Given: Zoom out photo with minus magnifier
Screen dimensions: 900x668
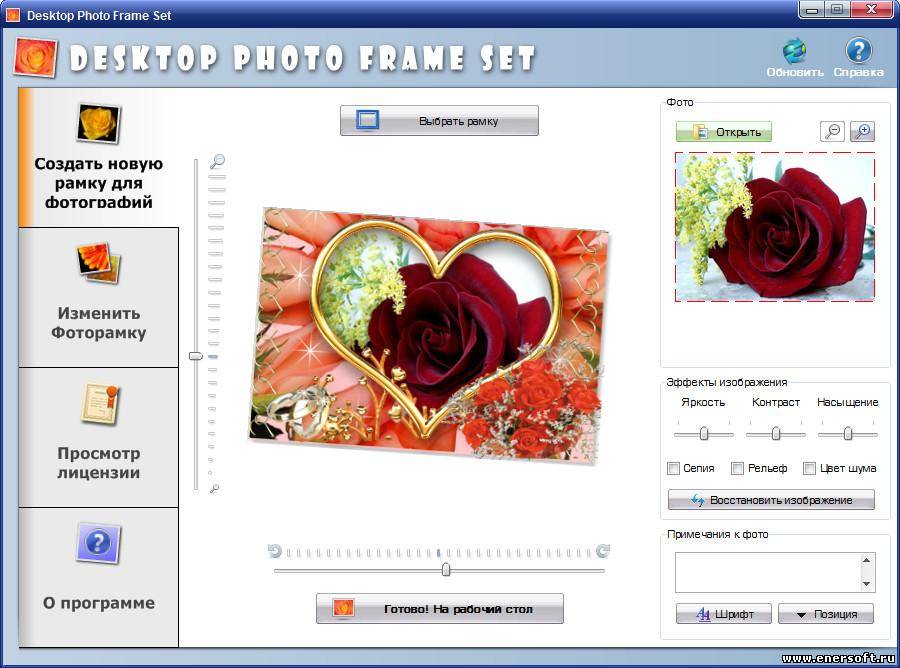Looking at the screenshot, I should 833,131.
